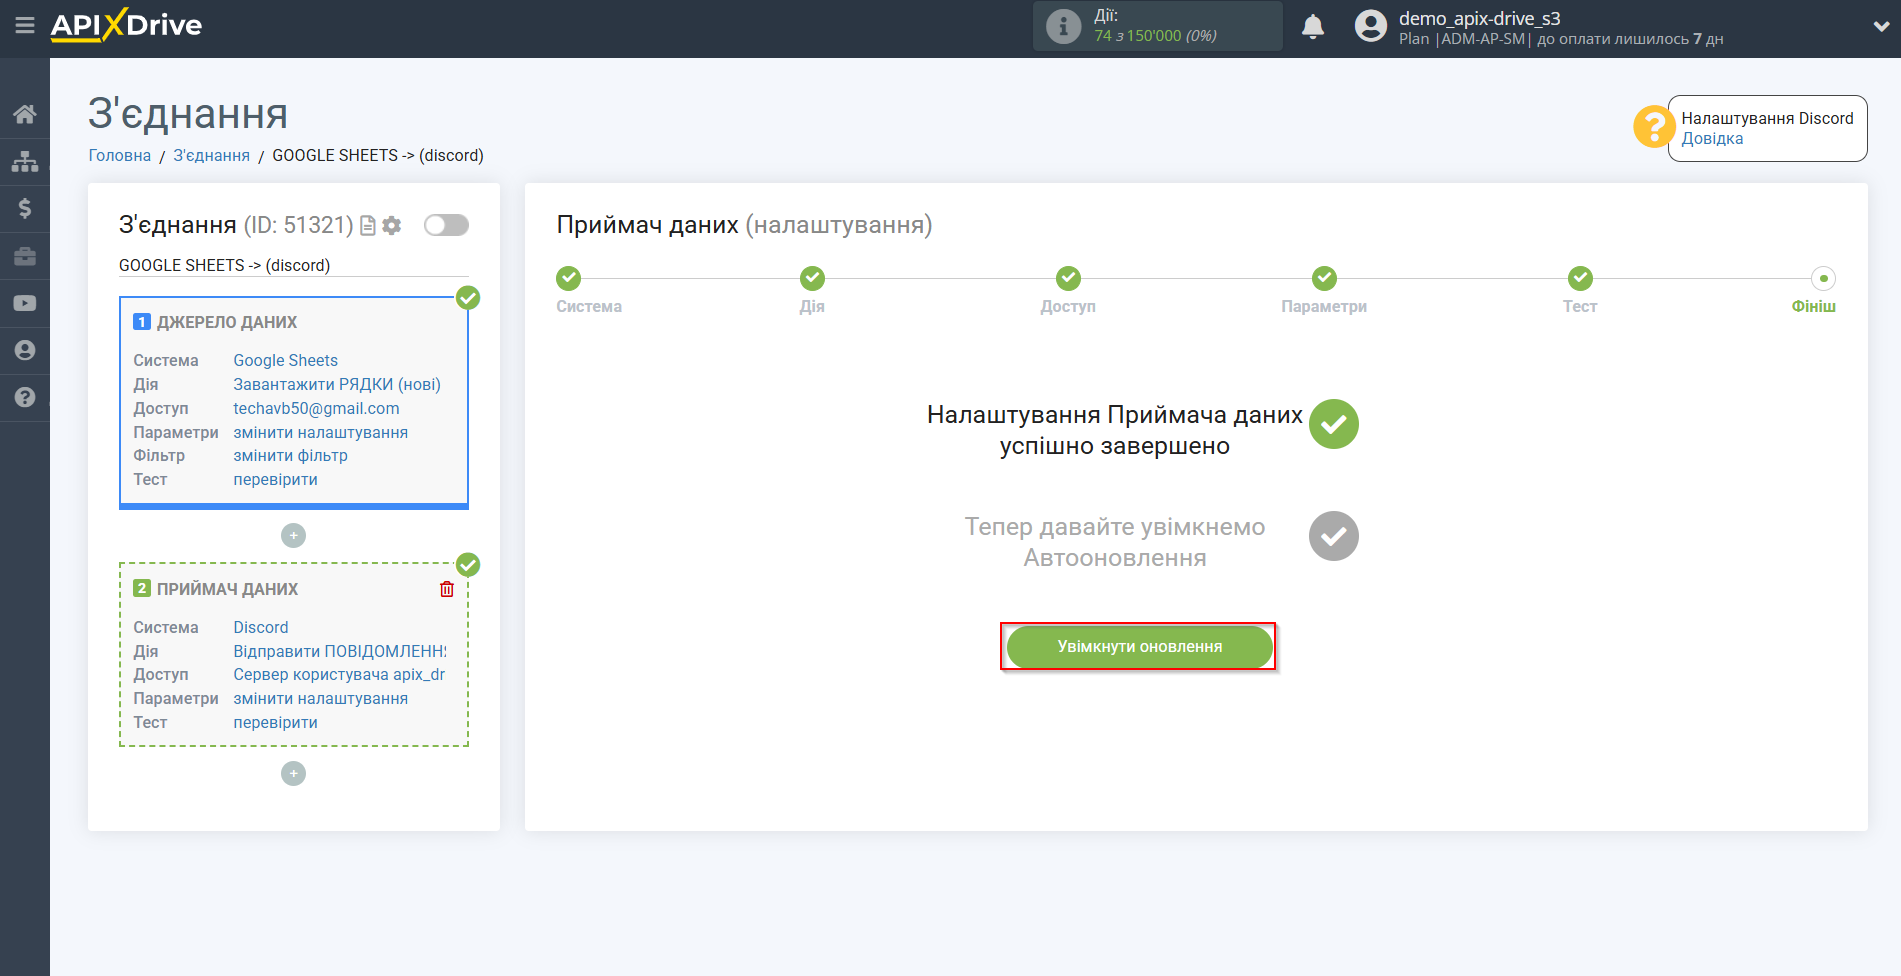Open the connection notes document icon
1901x976 pixels.
(x=368, y=226)
